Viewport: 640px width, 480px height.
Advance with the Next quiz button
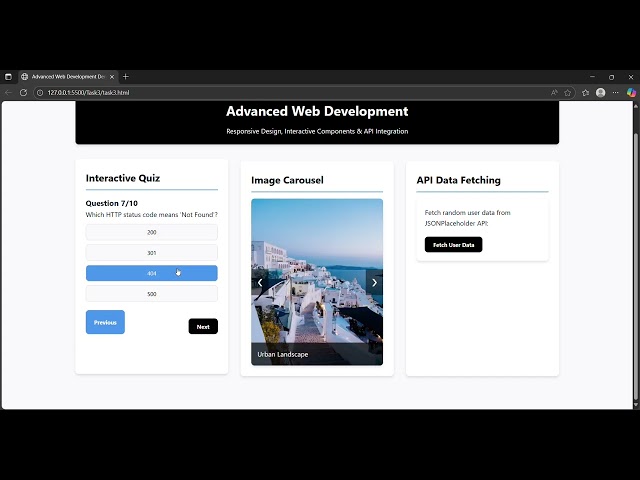(203, 327)
